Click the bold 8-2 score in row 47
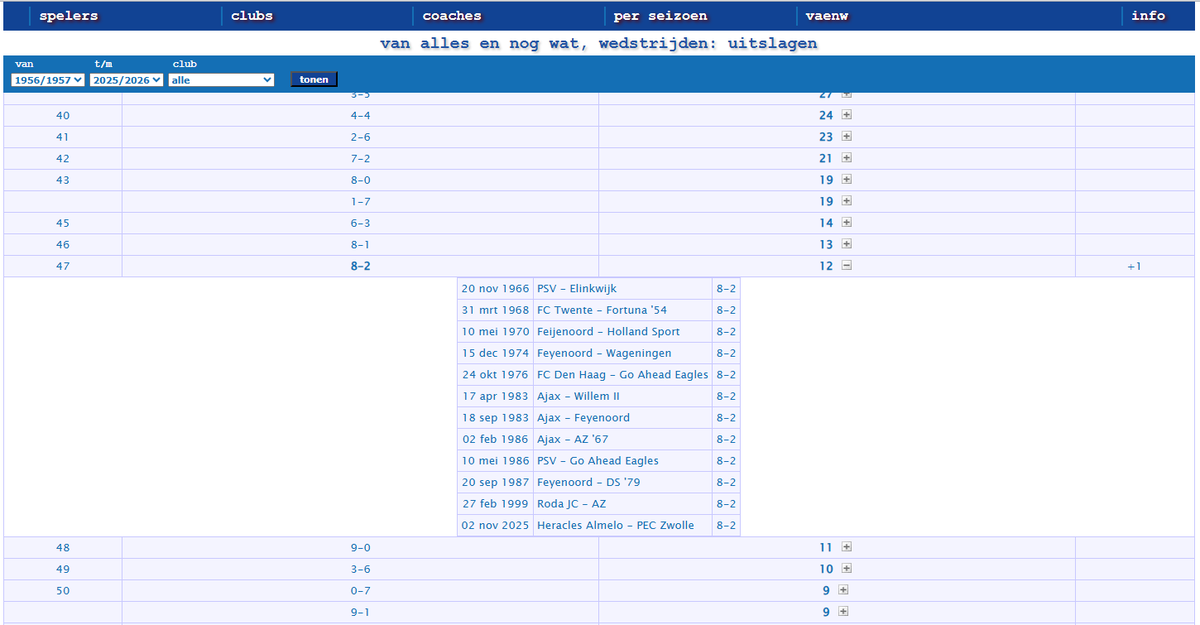 coord(360,266)
